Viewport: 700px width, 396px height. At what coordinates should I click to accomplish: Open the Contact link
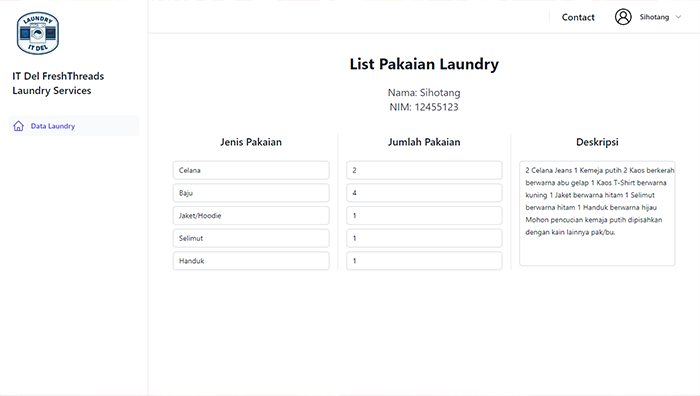[x=578, y=17]
